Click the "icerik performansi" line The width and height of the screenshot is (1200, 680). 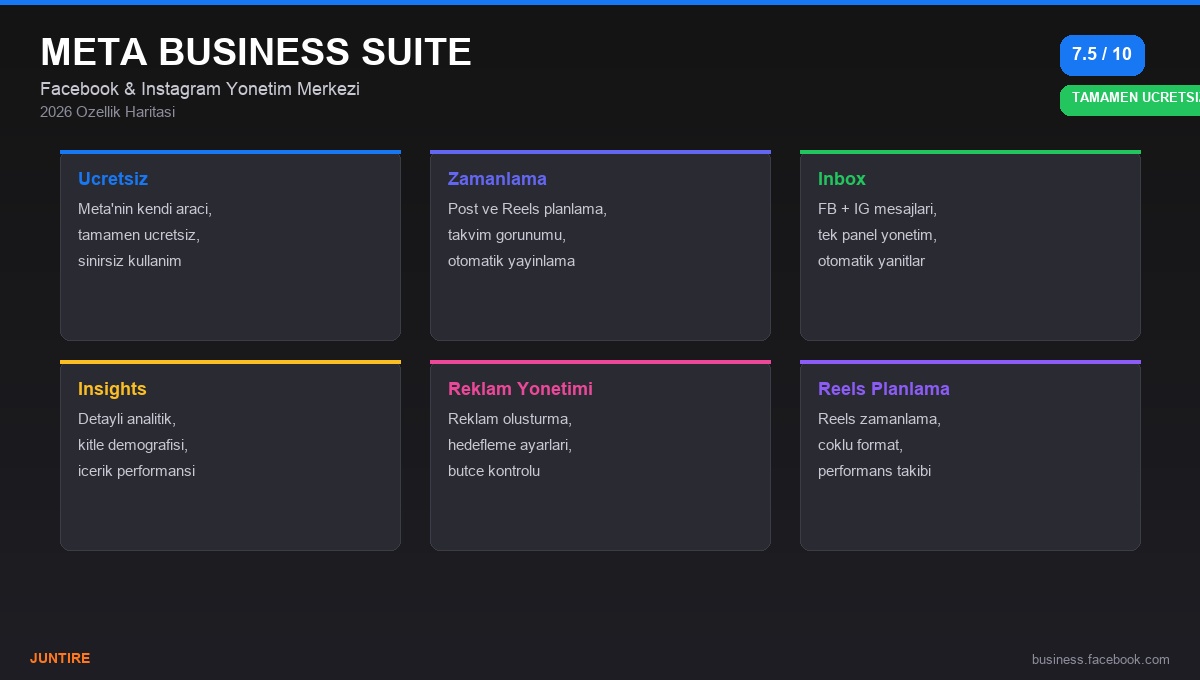pos(136,471)
